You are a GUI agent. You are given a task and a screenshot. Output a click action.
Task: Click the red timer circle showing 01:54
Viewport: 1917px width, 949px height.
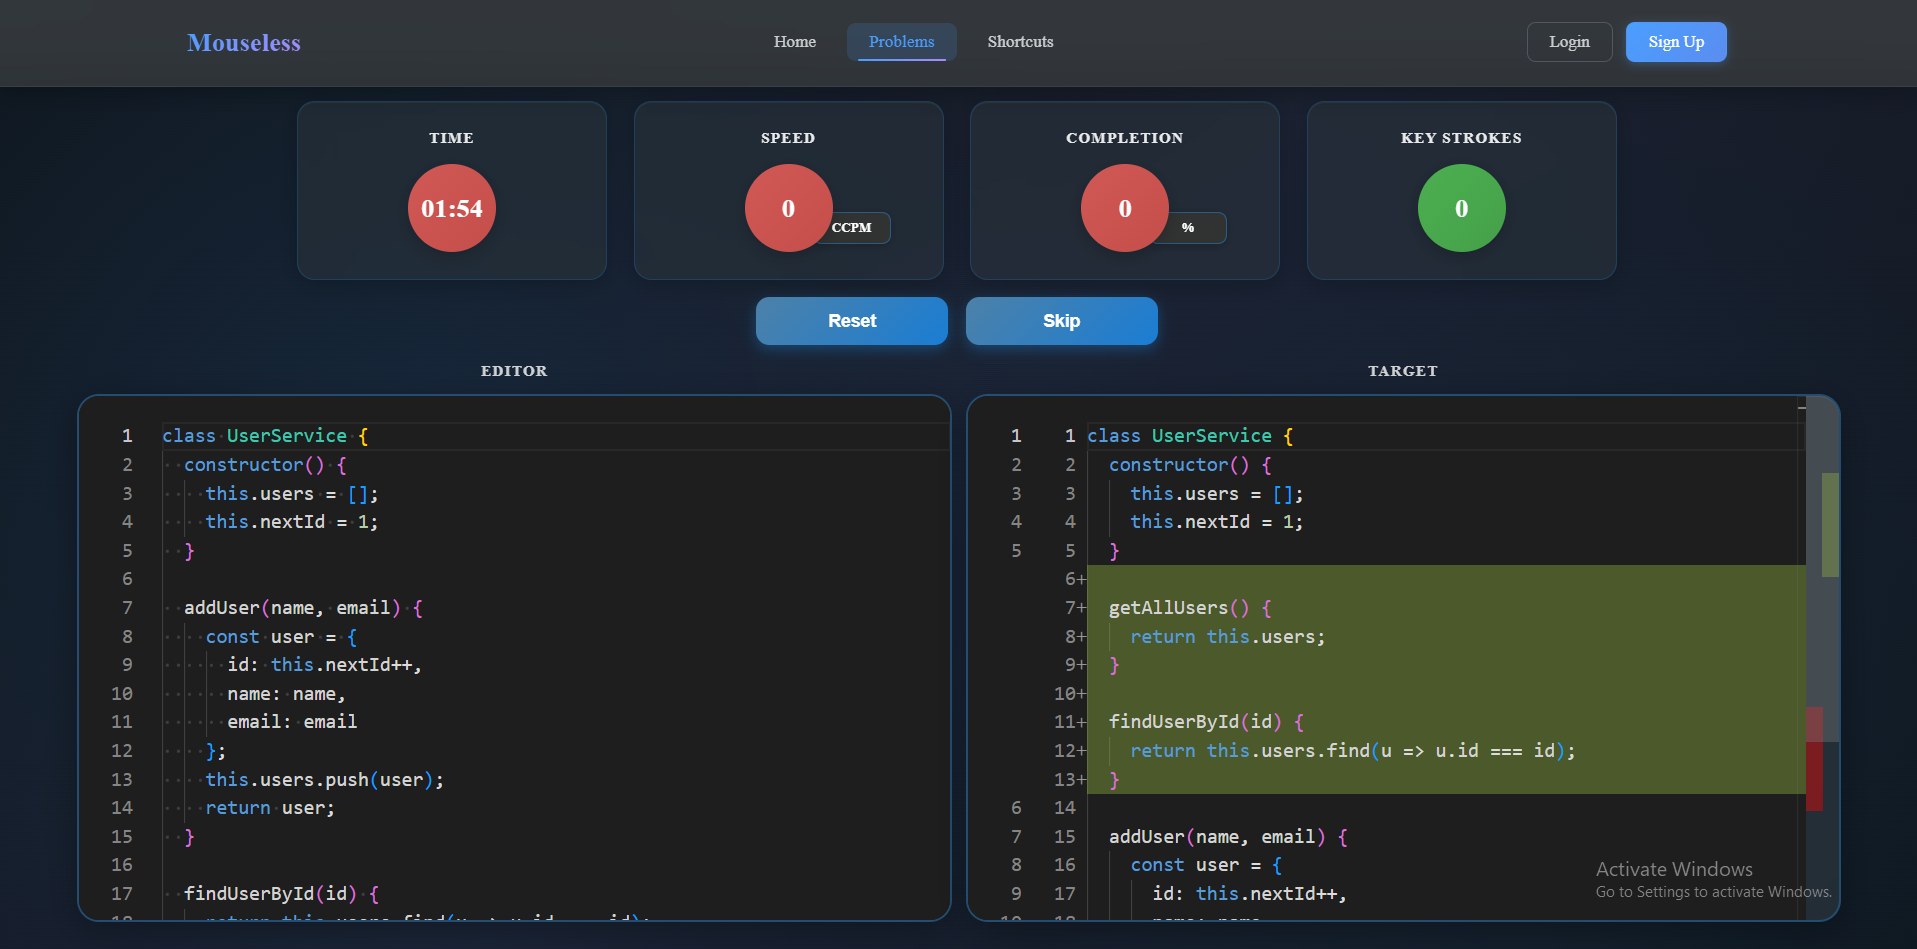[451, 208]
